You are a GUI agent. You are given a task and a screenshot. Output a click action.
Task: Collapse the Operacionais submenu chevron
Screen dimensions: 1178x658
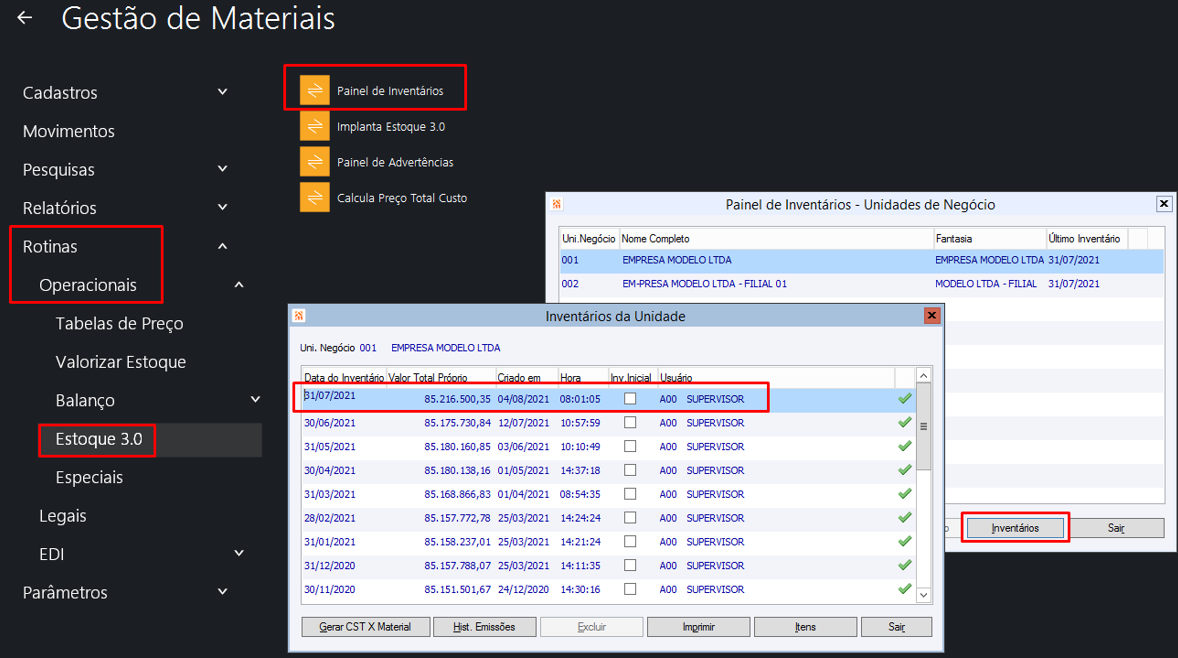pyautogui.click(x=239, y=285)
